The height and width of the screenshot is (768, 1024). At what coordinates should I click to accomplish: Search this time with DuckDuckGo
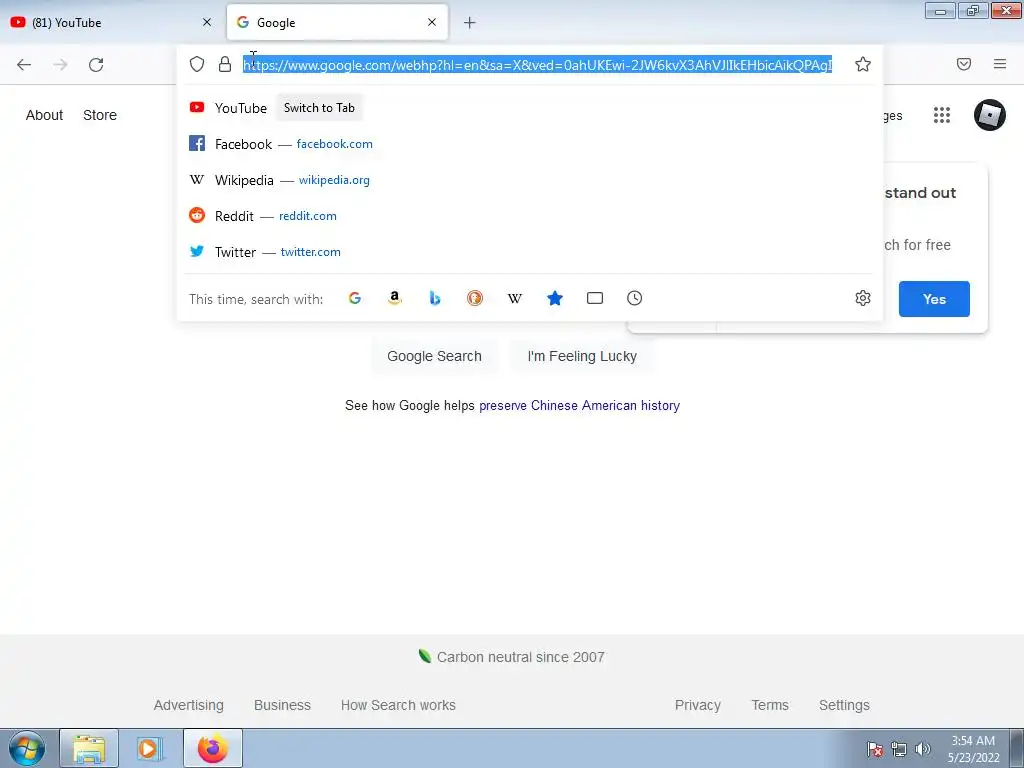tap(475, 298)
